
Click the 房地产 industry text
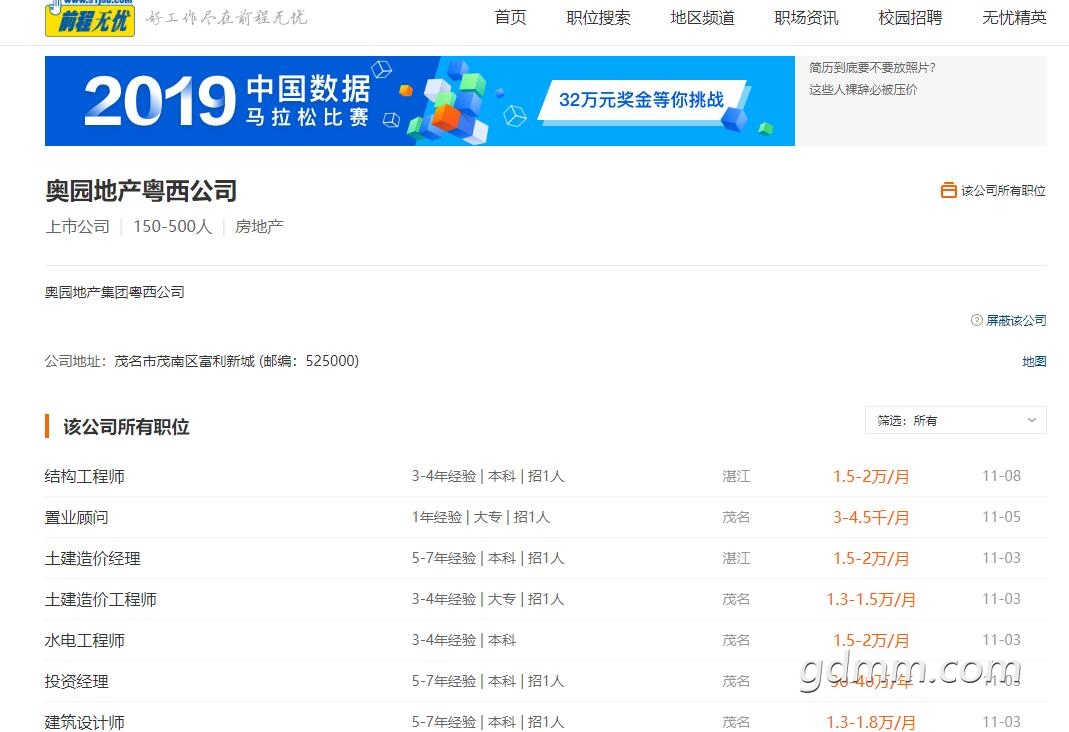259,226
